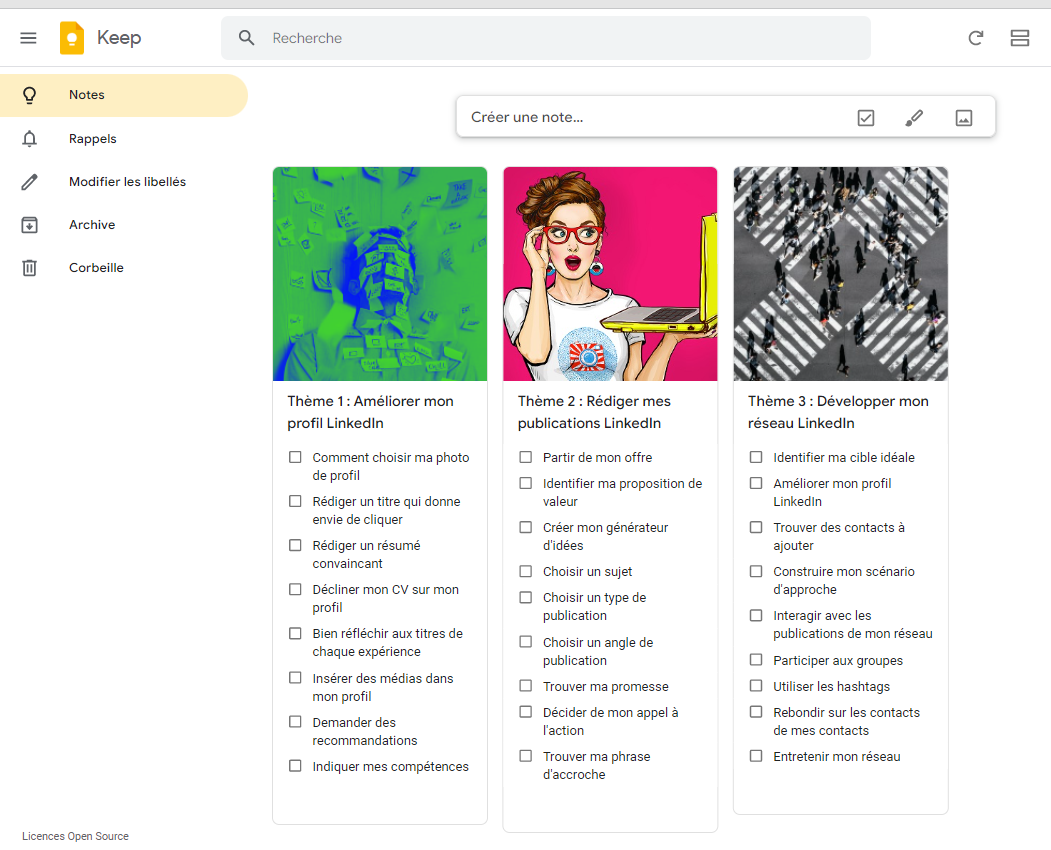
Task: Tick the 'Partir de mon offre' checkbox
Action: [x=525, y=457]
